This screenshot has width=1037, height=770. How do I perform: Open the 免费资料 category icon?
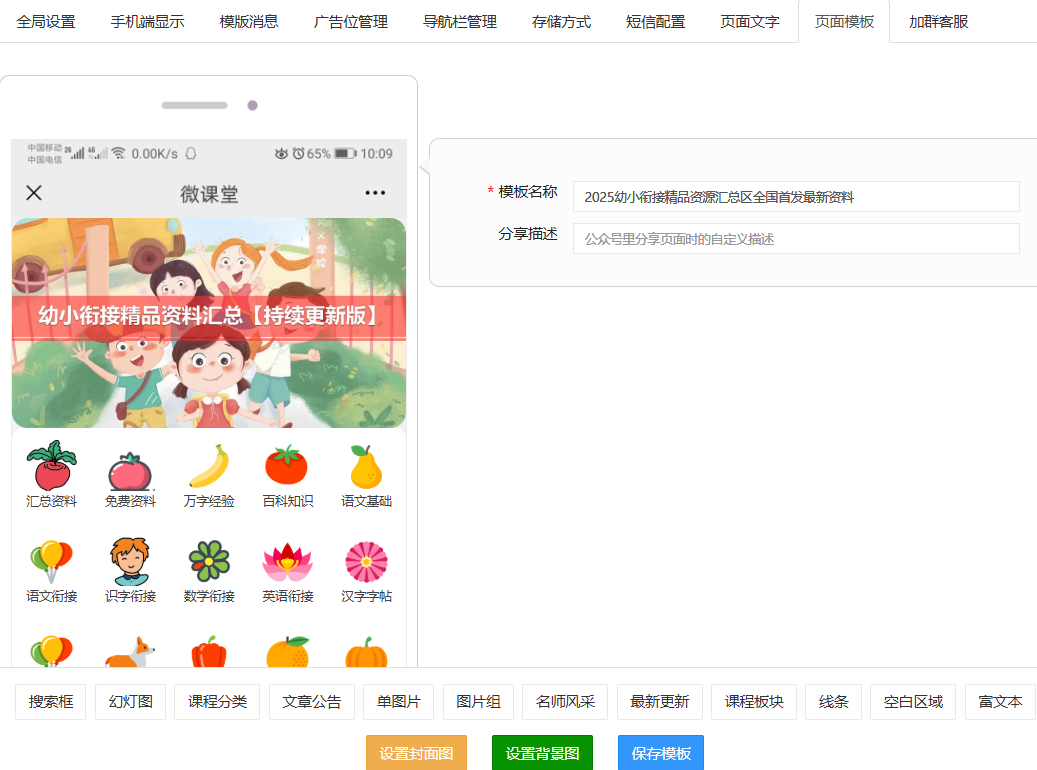130,468
